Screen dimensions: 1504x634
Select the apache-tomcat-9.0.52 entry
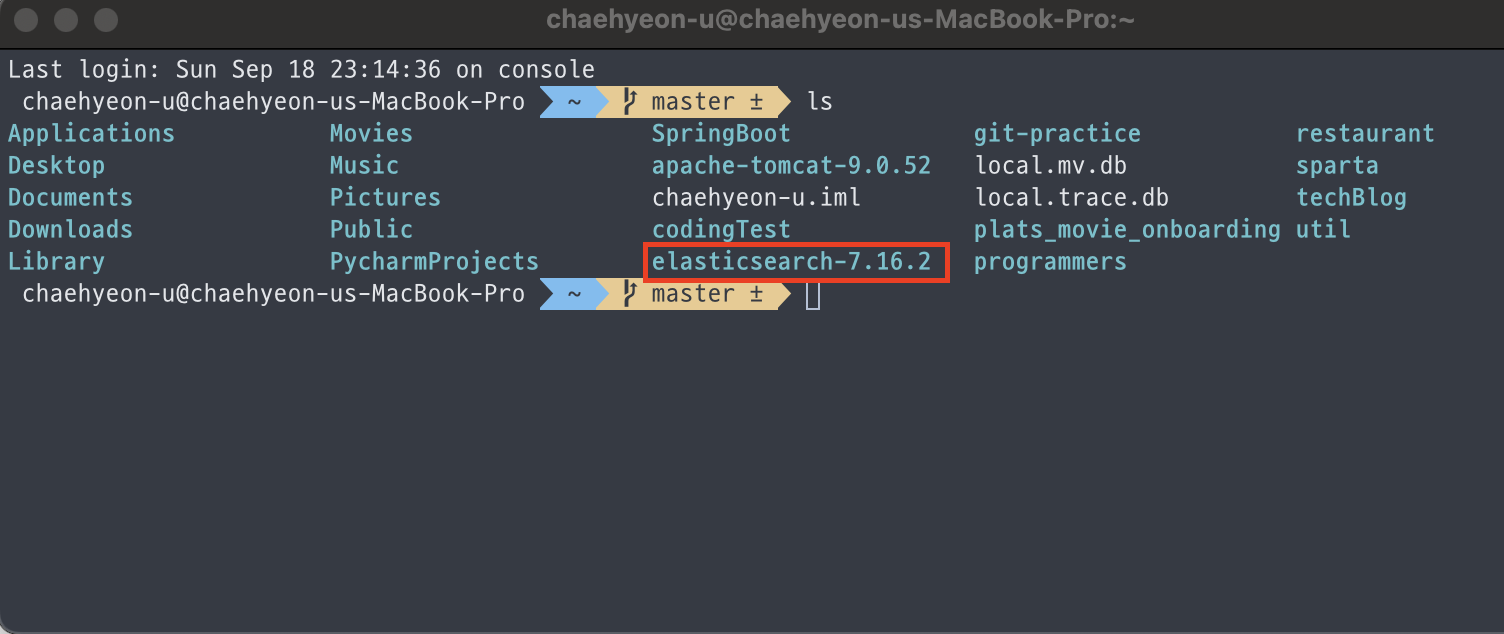point(791,166)
